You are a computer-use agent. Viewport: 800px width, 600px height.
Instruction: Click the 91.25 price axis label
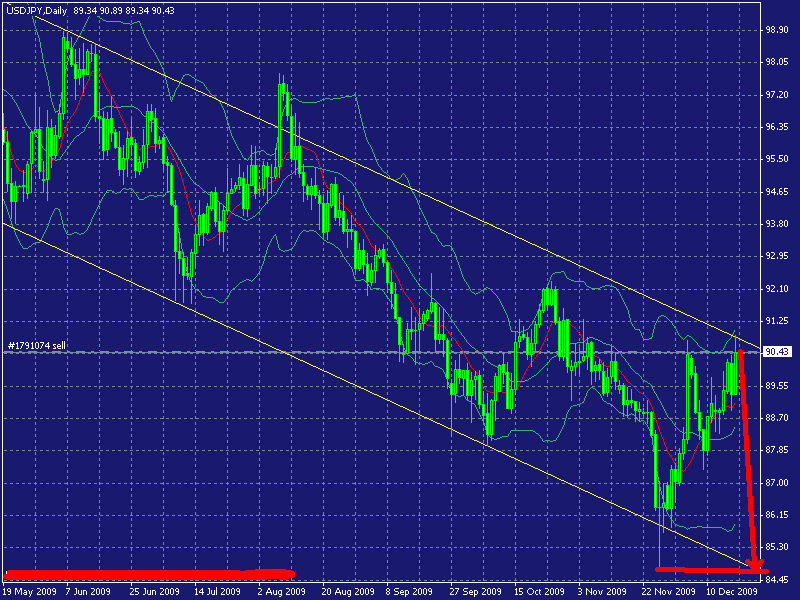[777, 321]
